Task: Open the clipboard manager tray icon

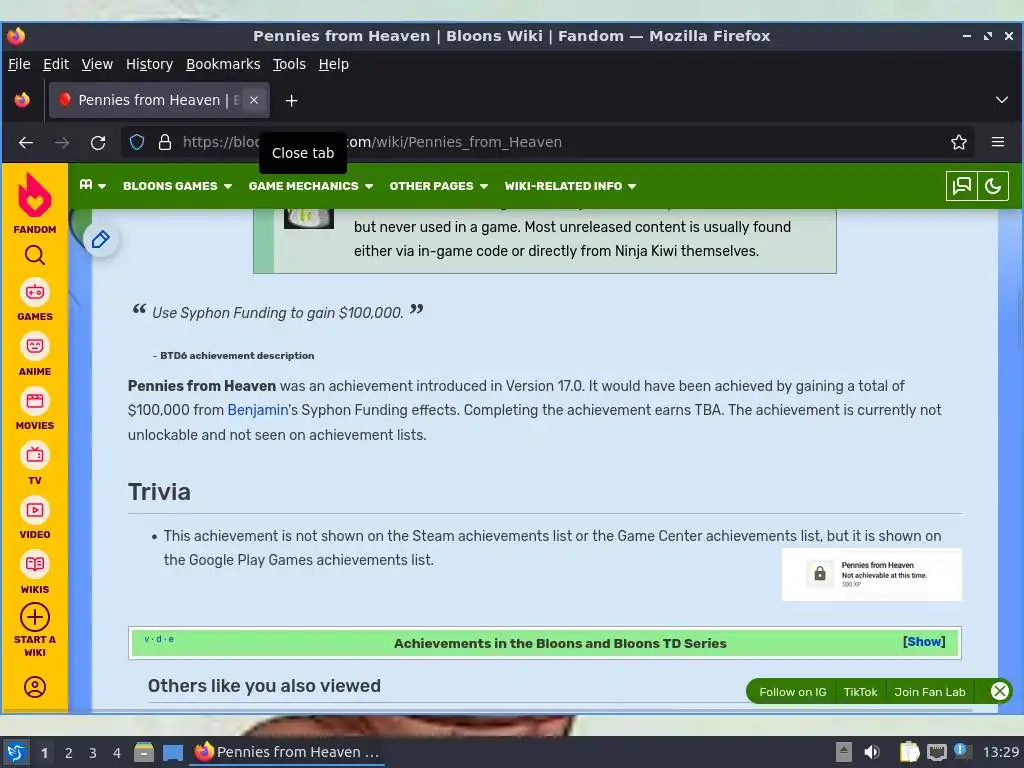Action: 909,752
